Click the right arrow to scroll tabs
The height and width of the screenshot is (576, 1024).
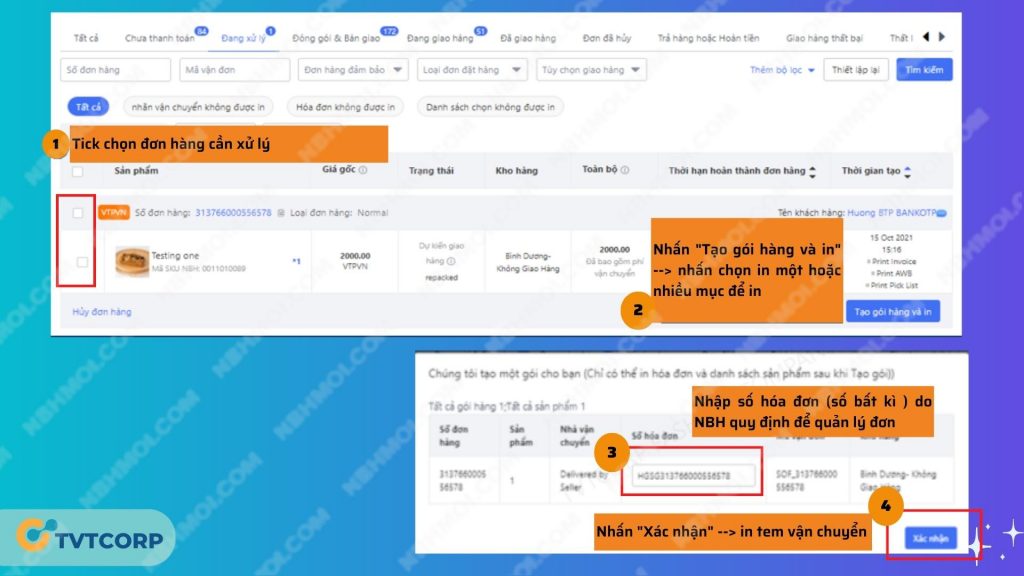pos(942,37)
